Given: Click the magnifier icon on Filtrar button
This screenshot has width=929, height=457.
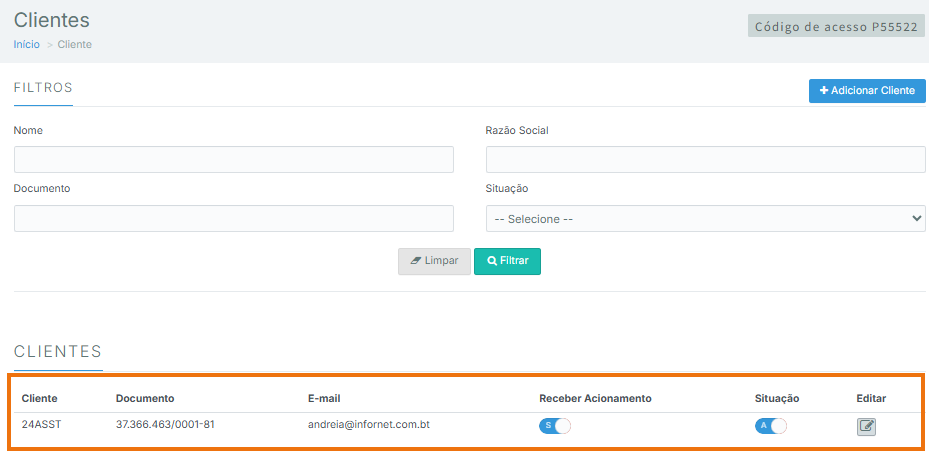Looking at the screenshot, I should [492, 261].
